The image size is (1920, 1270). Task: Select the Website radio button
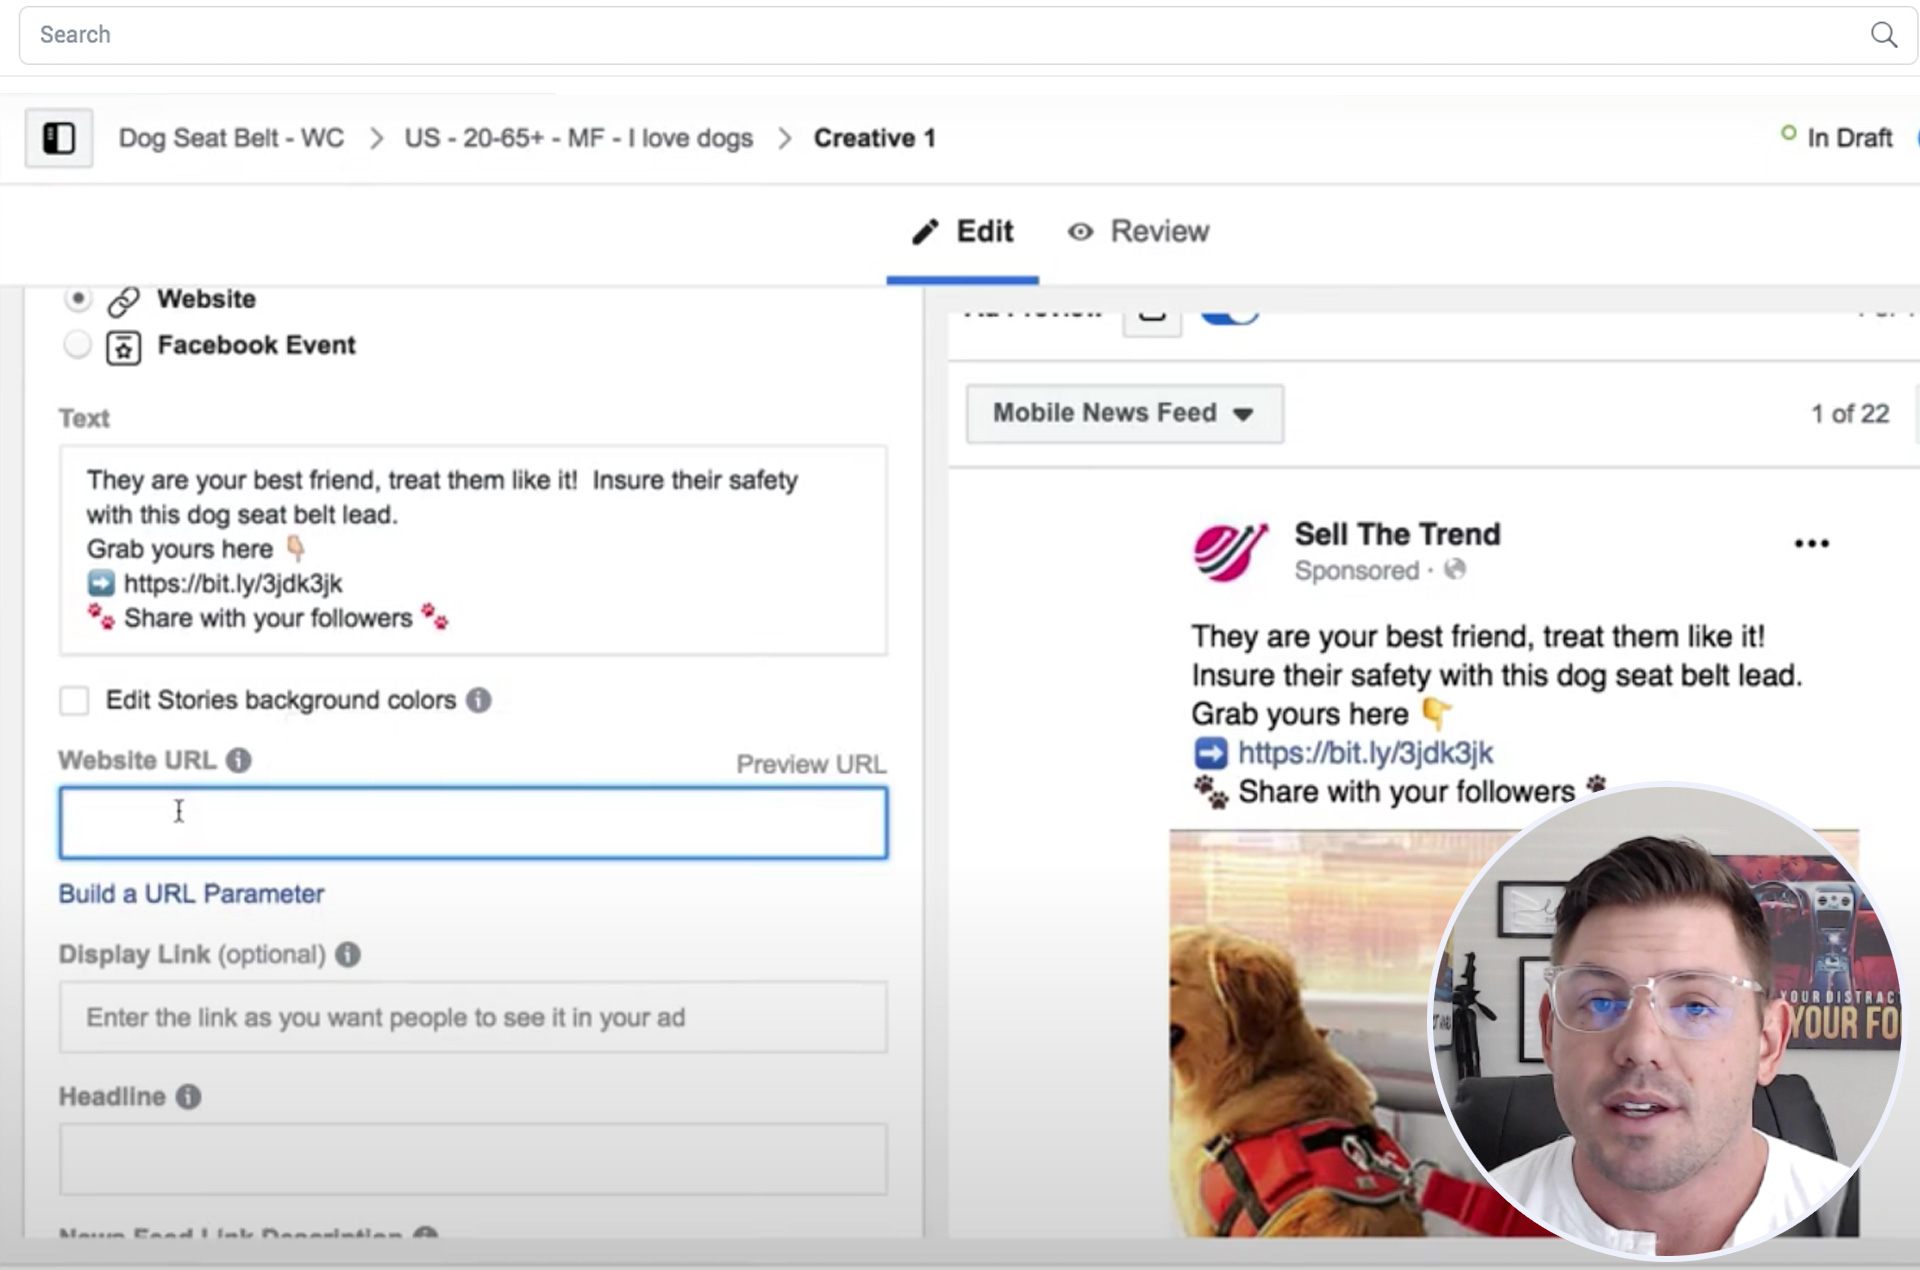[x=75, y=298]
